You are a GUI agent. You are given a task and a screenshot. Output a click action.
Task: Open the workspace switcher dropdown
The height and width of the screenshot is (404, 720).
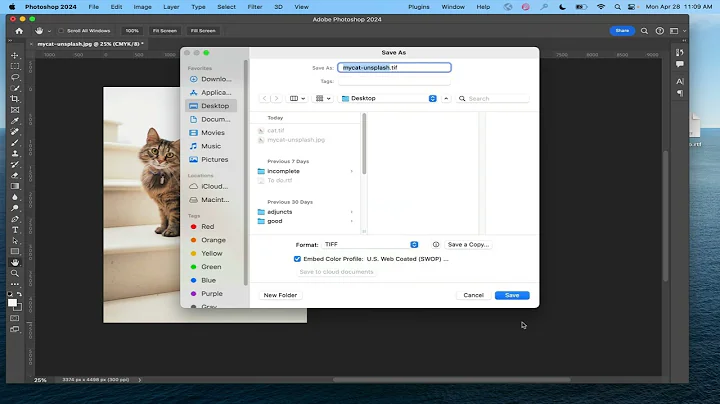pos(677,31)
